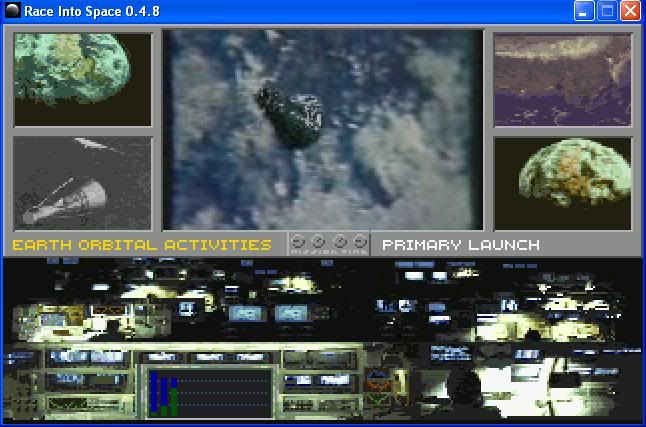Click the blue-green bar graph monitor
This screenshot has height=427, width=646.
209,393
